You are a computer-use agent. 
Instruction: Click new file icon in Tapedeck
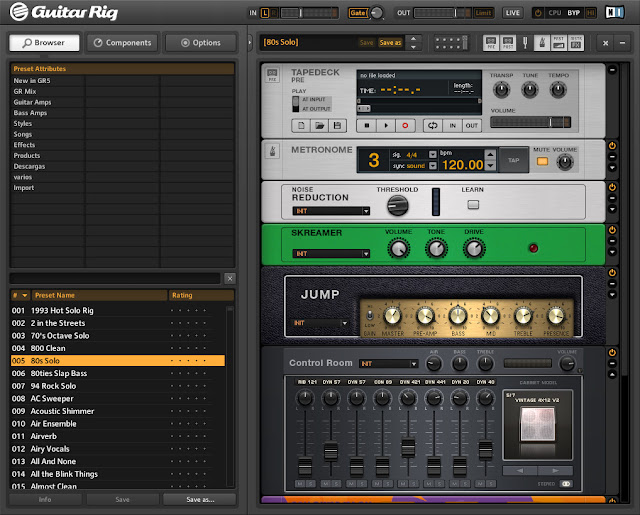(x=301, y=126)
